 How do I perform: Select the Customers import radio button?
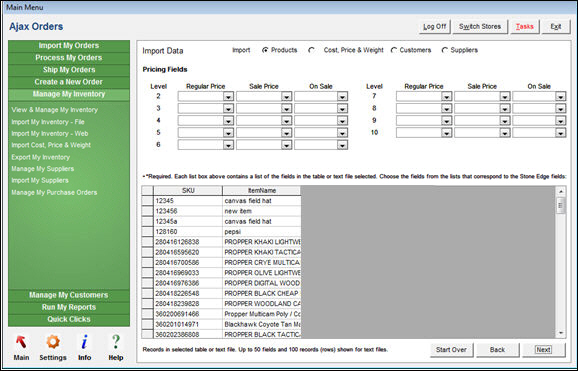(394, 50)
